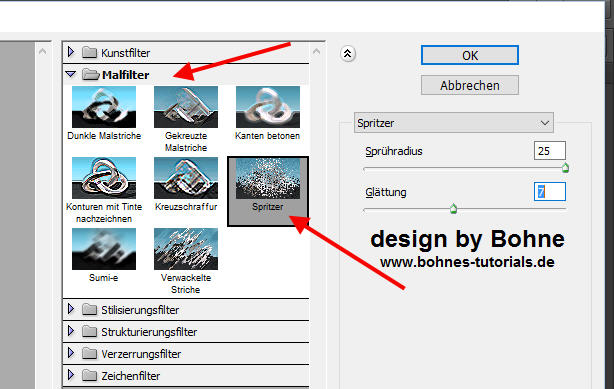The height and width of the screenshot is (389, 614).
Task: Choose the Gekreuzte Malstriche filter thumbnail
Action: [186, 107]
